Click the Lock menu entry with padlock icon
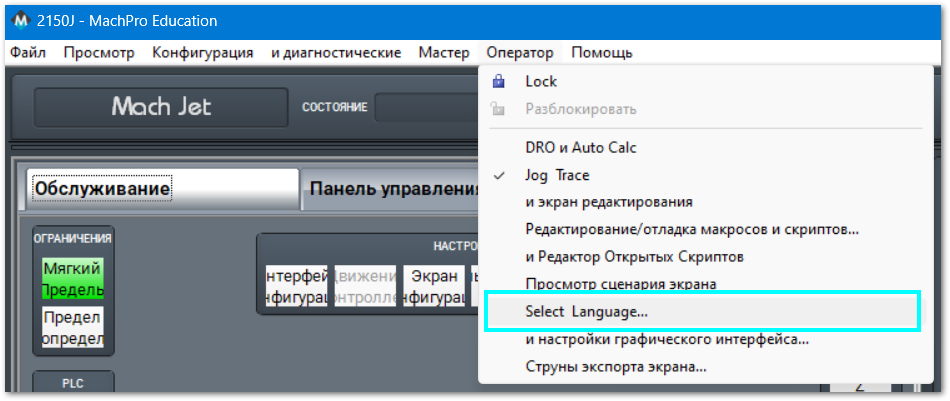950x401 pixels. (x=541, y=81)
